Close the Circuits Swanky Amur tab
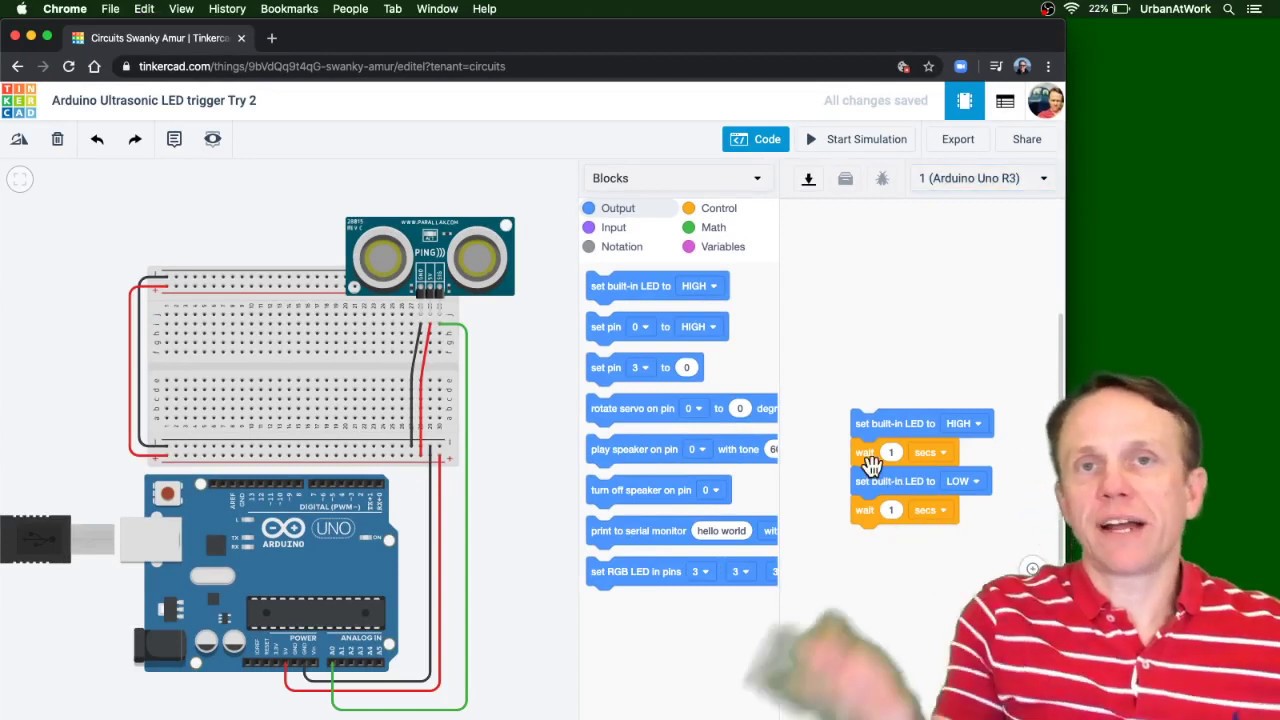1280x720 pixels. (x=241, y=38)
